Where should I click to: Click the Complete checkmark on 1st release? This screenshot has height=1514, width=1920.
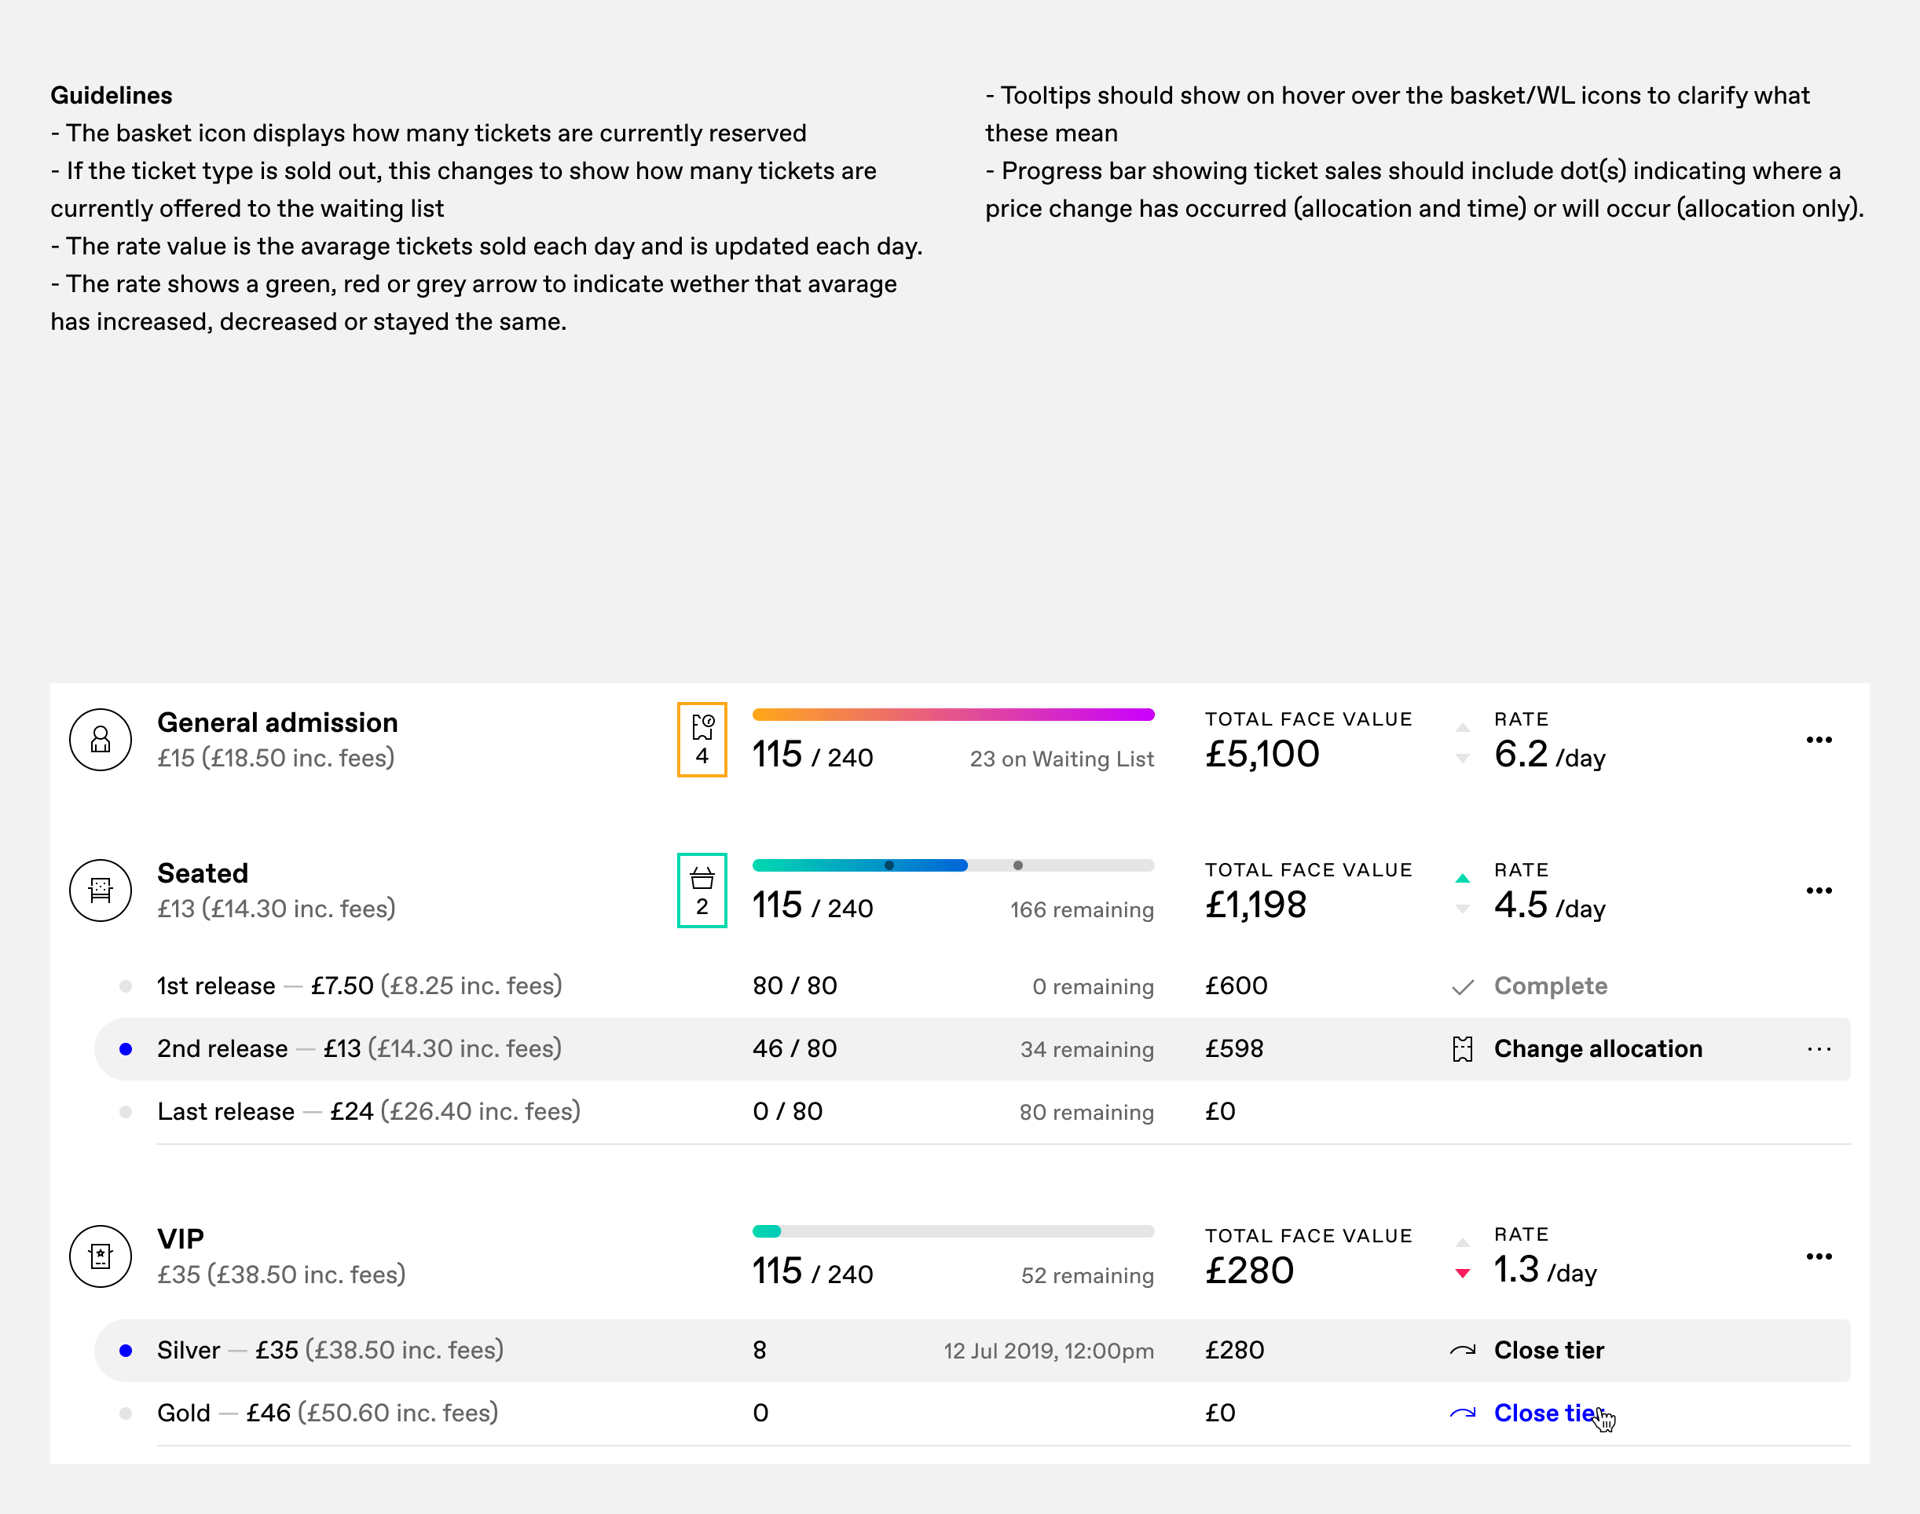1462,987
